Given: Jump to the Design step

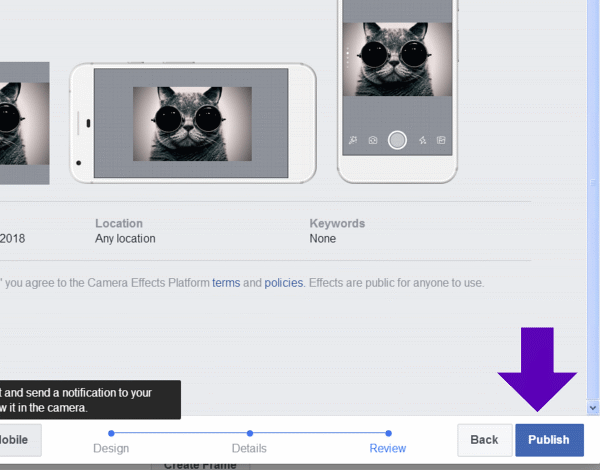Looking at the screenshot, I should click(x=111, y=449).
